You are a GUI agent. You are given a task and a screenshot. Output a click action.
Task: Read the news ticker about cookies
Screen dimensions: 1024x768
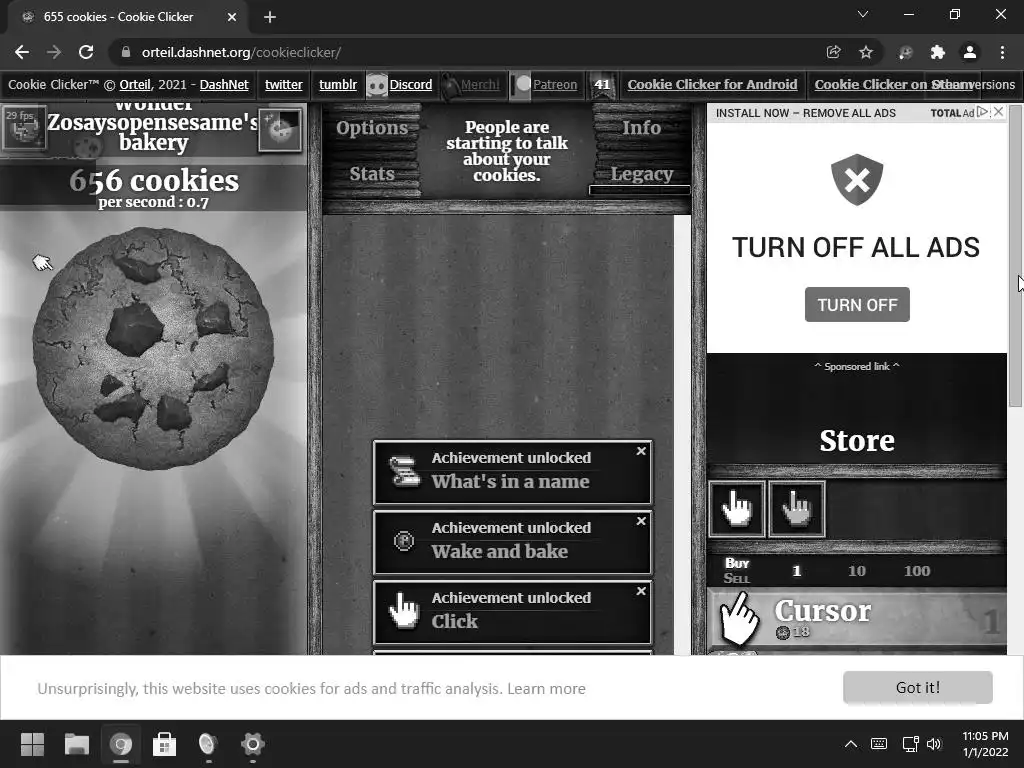click(x=507, y=151)
